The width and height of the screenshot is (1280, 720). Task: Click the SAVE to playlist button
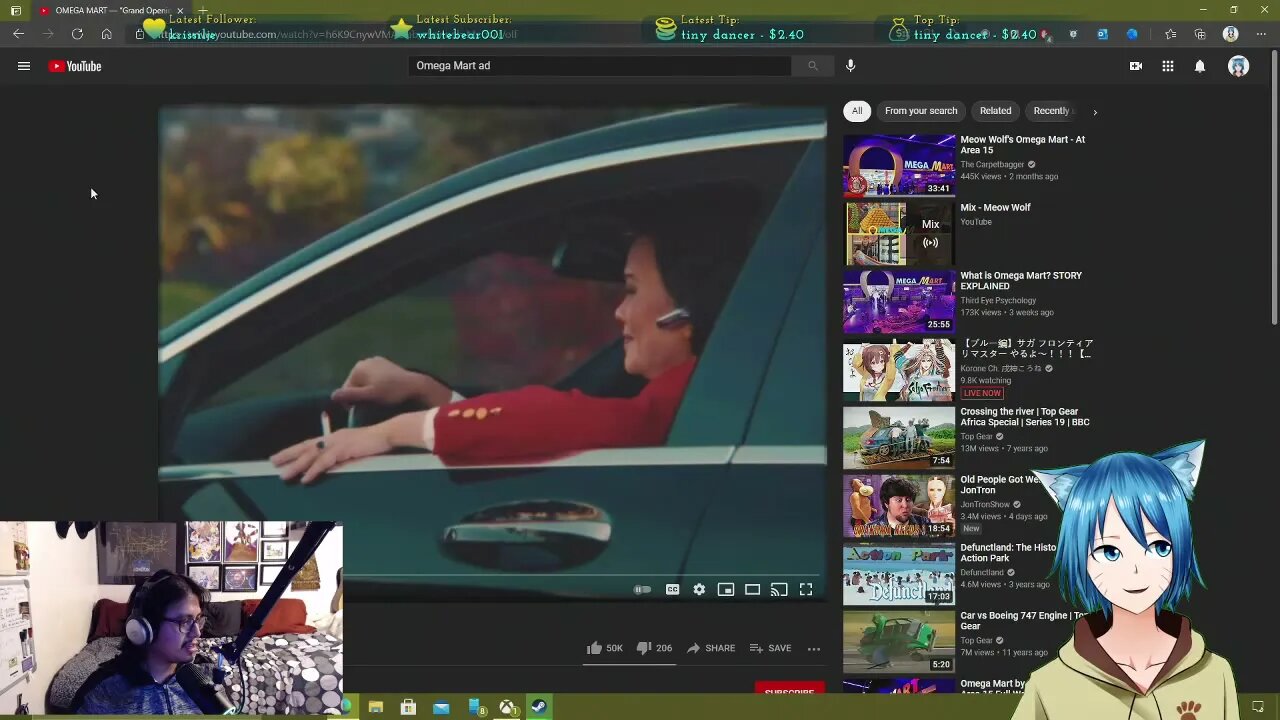[x=770, y=648]
